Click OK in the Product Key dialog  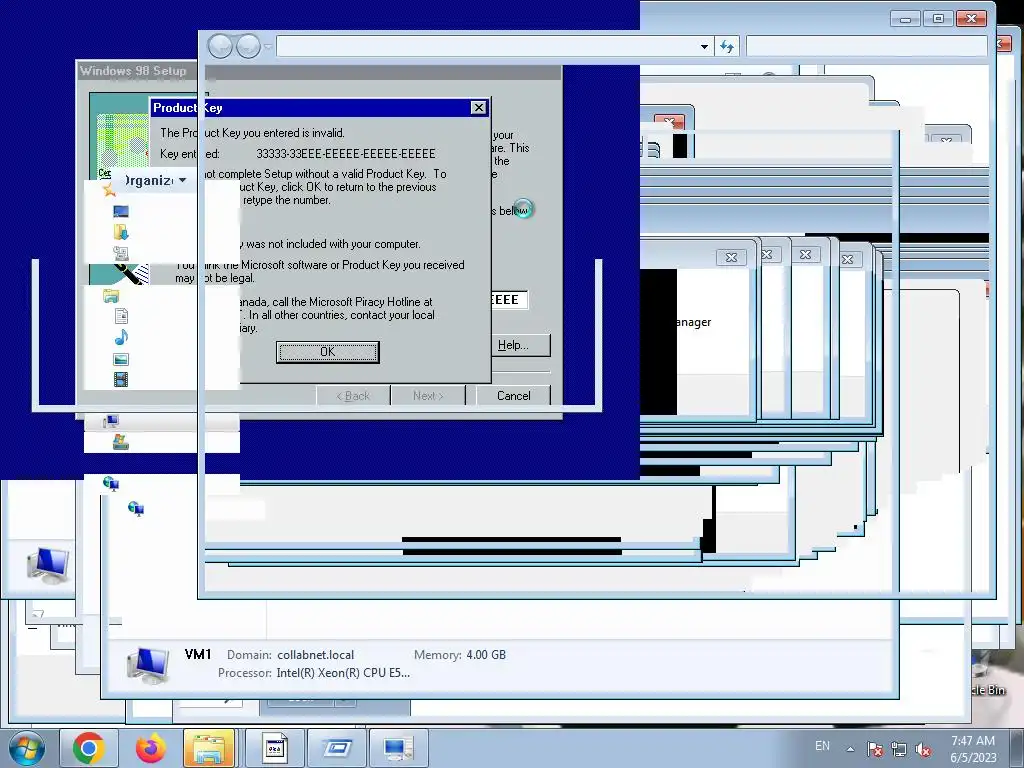327,352
